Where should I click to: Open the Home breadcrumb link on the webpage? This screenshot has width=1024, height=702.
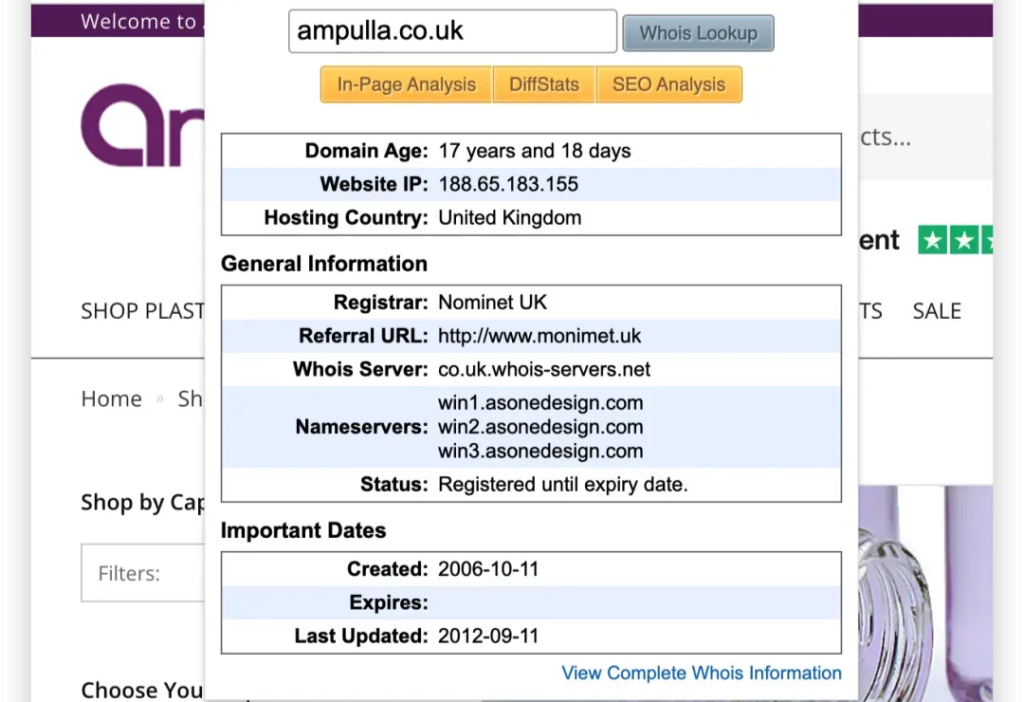(x=111, y=398)
